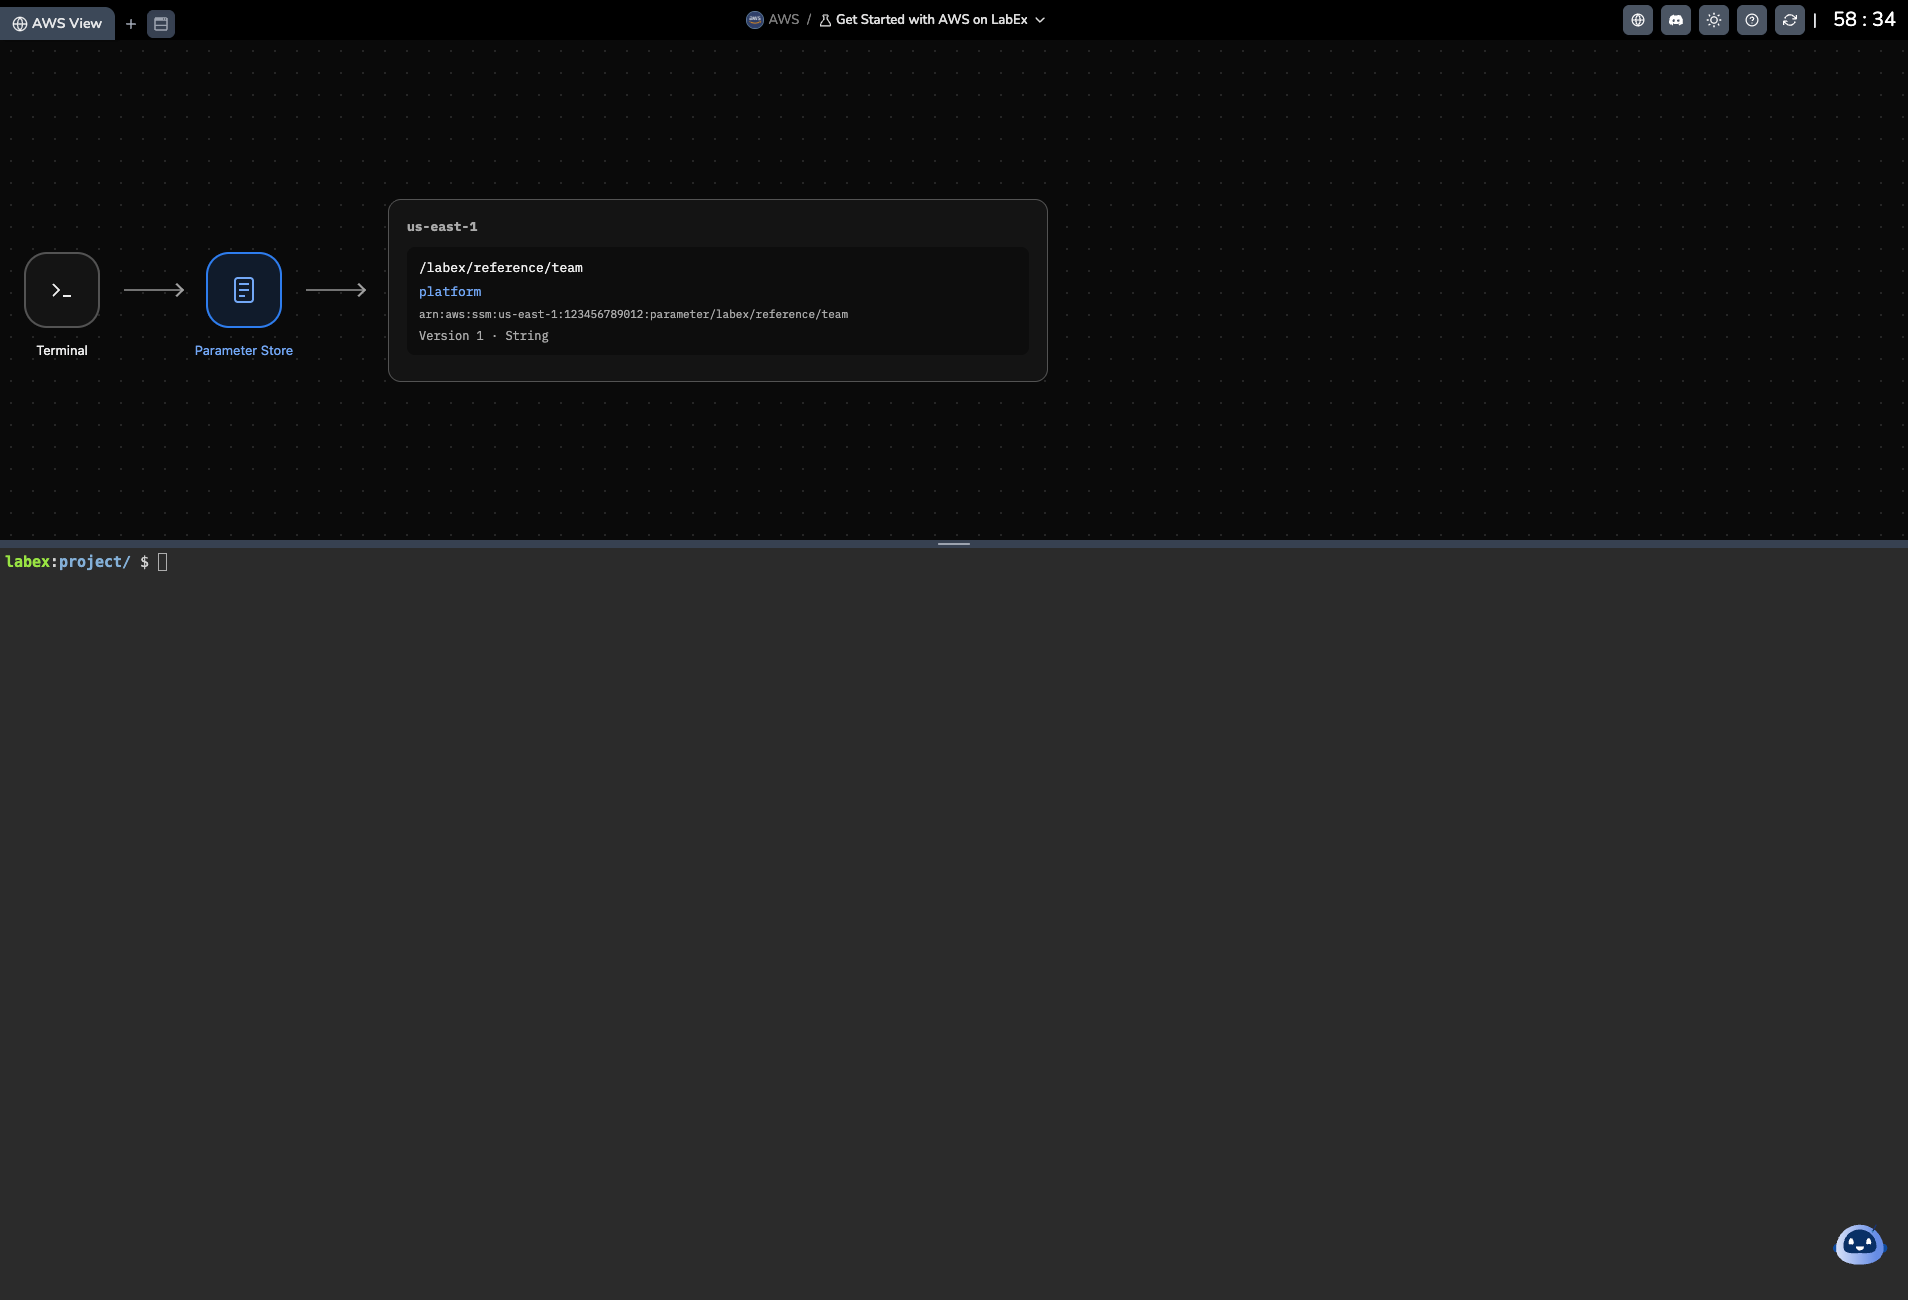Viewport: 1908px width, 1300px height.
Task: Click the Terminal label under the node
Action: pyautogui.click(x=62, y=351)
